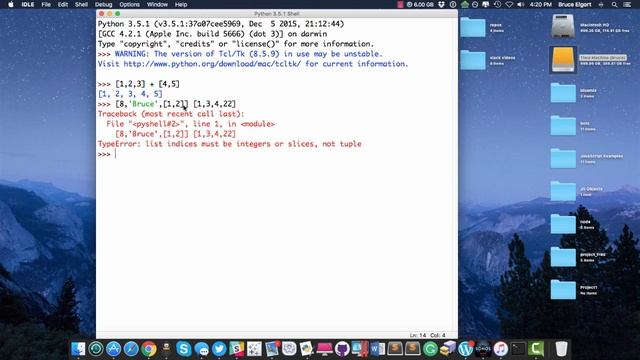Open the Apple menu

[11, 4]
